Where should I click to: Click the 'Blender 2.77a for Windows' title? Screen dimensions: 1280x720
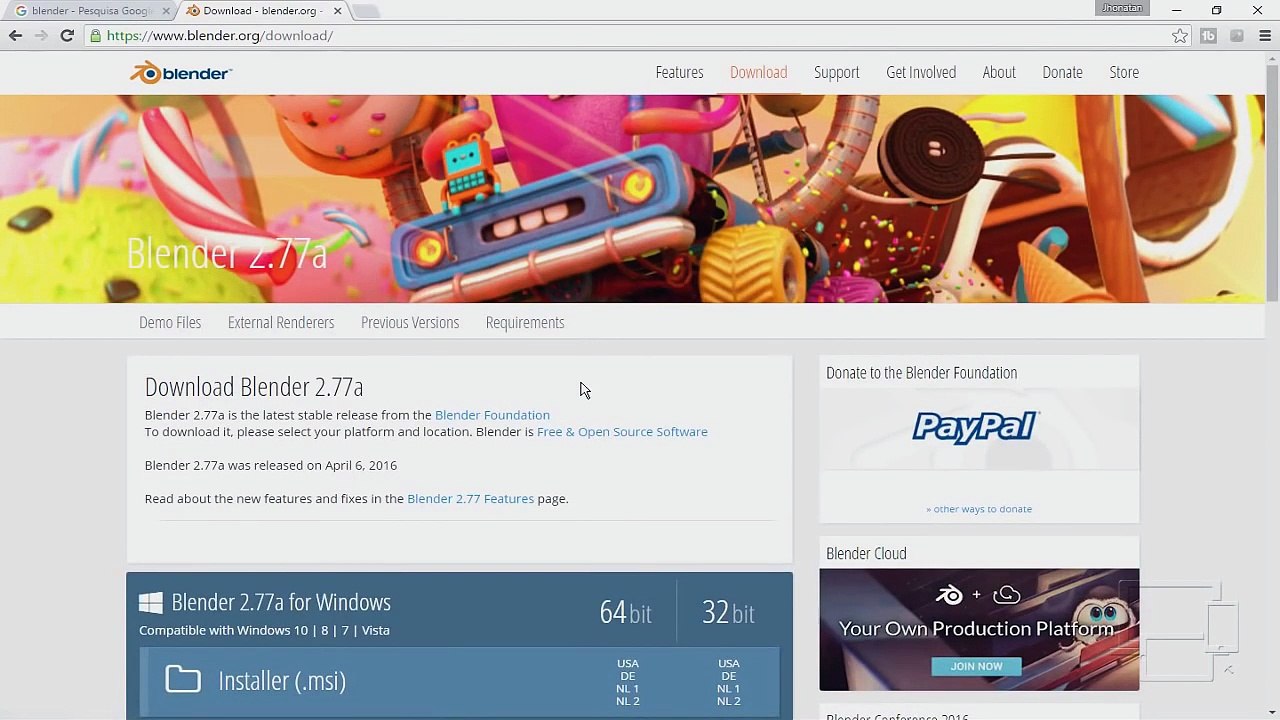(281, 602)
